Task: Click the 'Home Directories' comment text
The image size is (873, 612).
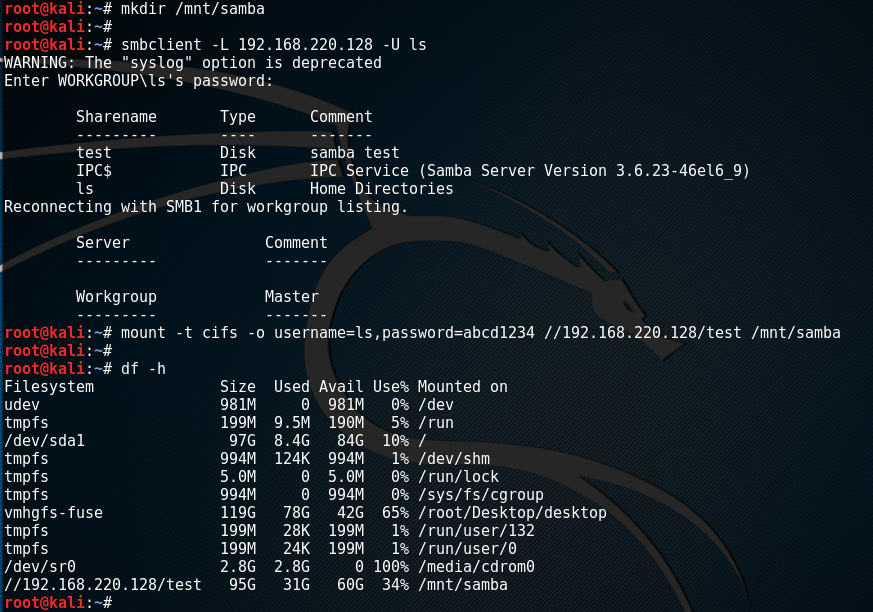Action: pos(381,189)
